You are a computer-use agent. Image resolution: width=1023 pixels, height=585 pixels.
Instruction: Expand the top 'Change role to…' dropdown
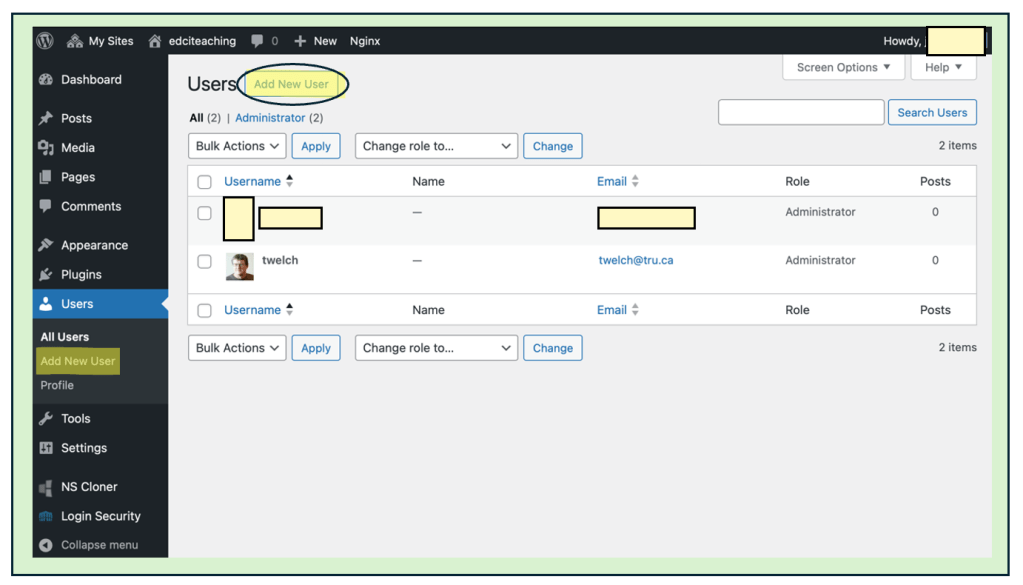[435, 146]
